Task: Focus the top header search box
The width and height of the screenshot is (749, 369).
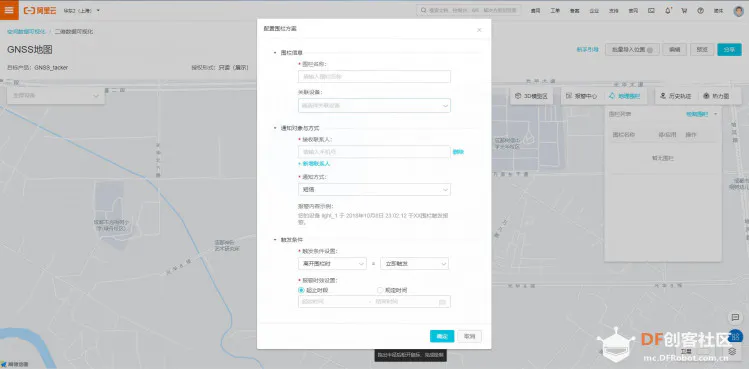Action: pyautogui.click(x=469, y=10)
